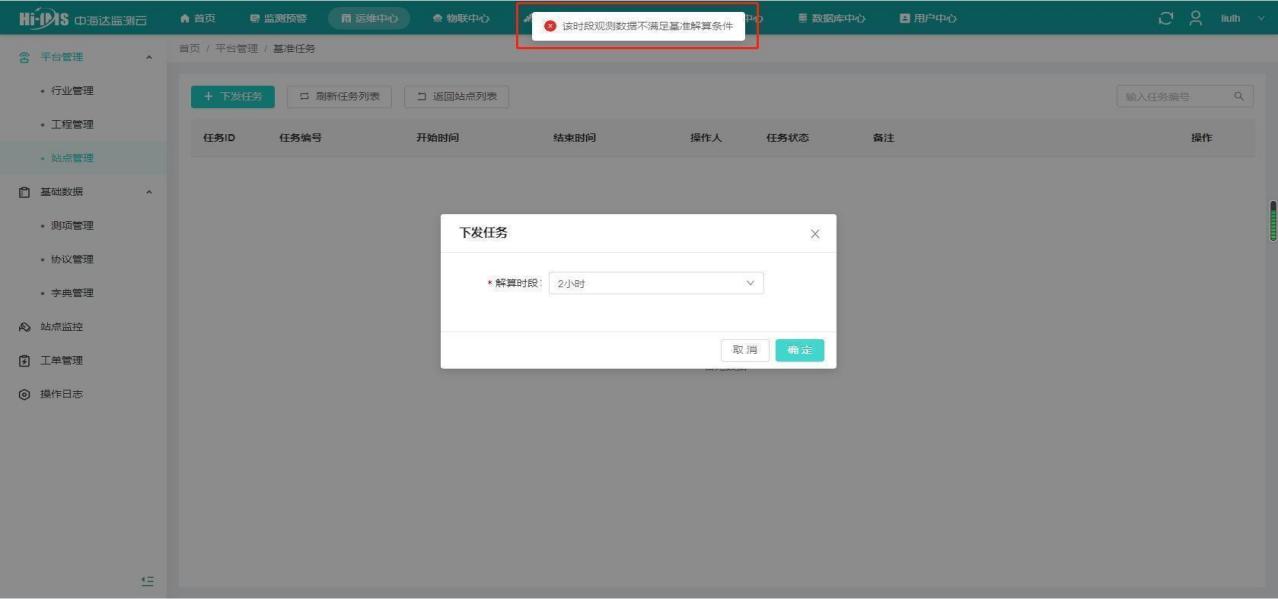Click the user avatar icon
This screenshot has width=1278, height=599.
coord(1195,18)
